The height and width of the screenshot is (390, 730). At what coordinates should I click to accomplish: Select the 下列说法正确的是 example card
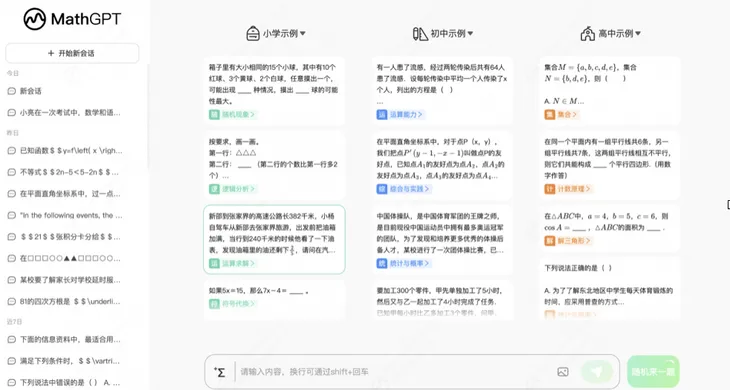pyautogui.click(x=609, y=289)
